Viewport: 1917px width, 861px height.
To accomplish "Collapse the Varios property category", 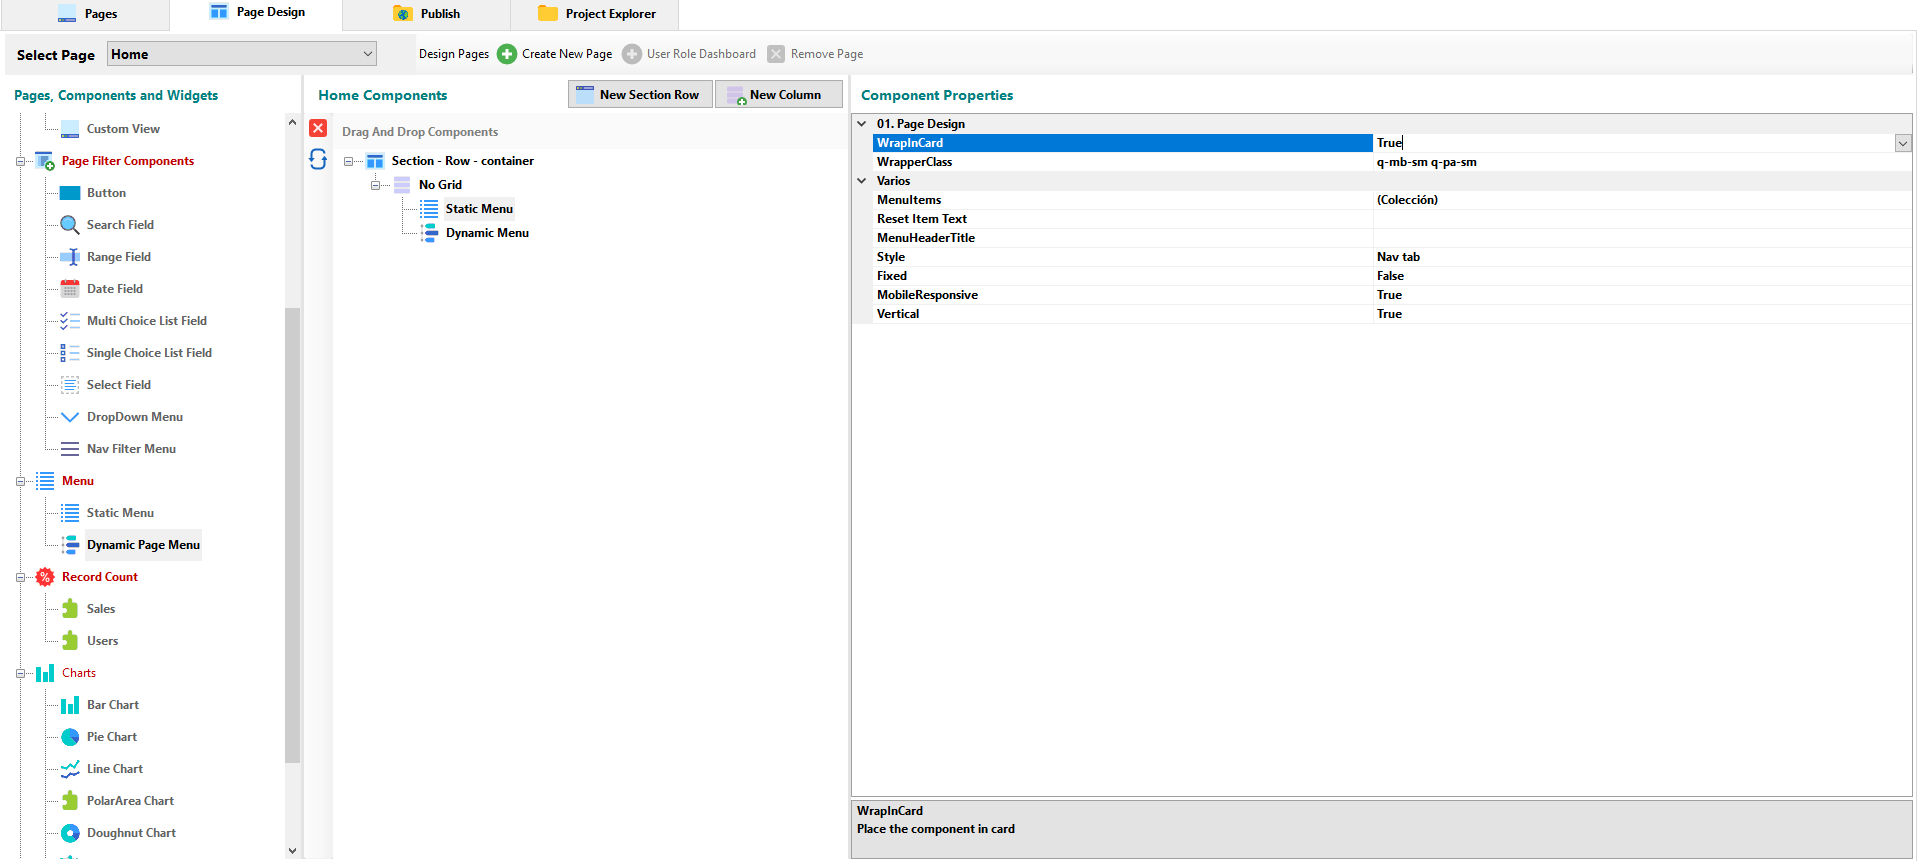I will pos(862,181).
